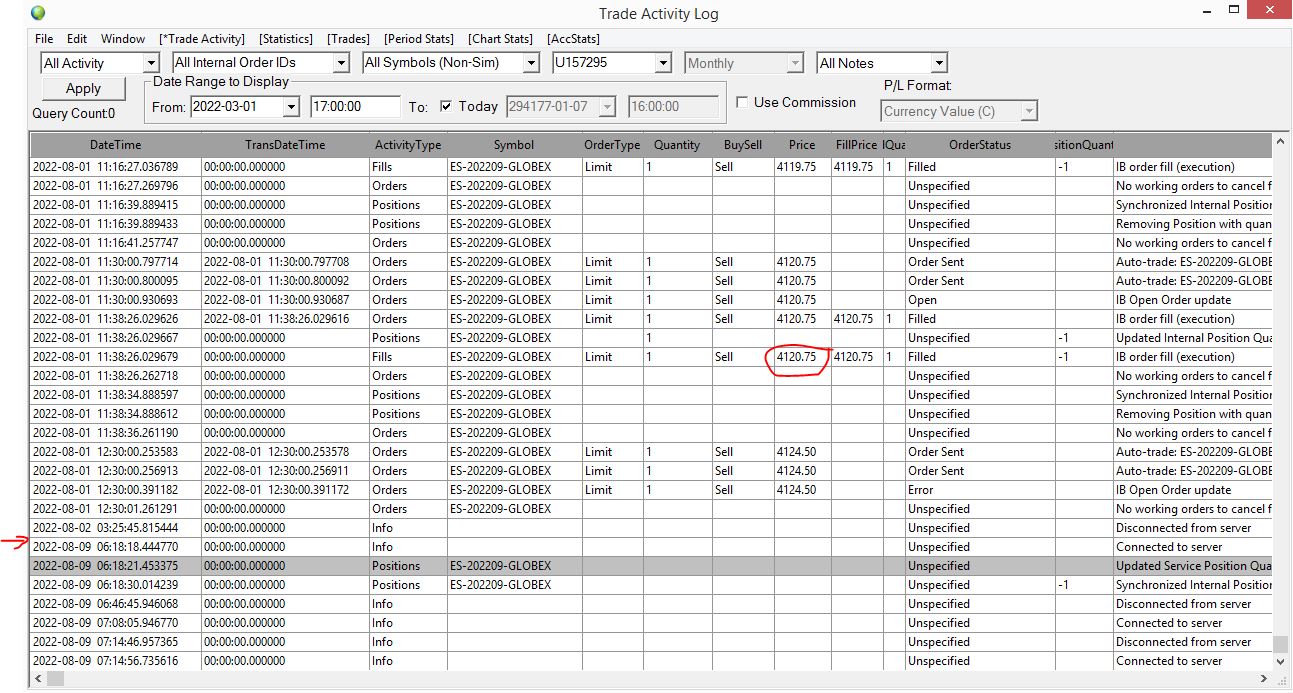Select row 2022-08-09 06:18:18.444770 Connected to server
This screenshot has width=1293, height=693.
tap(651, 547)
